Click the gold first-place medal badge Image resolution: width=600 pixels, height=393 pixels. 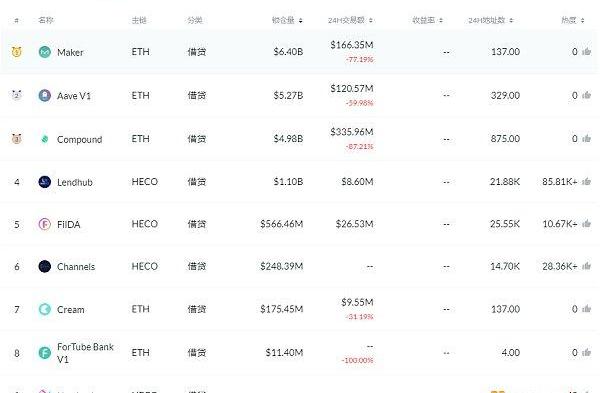16,52
